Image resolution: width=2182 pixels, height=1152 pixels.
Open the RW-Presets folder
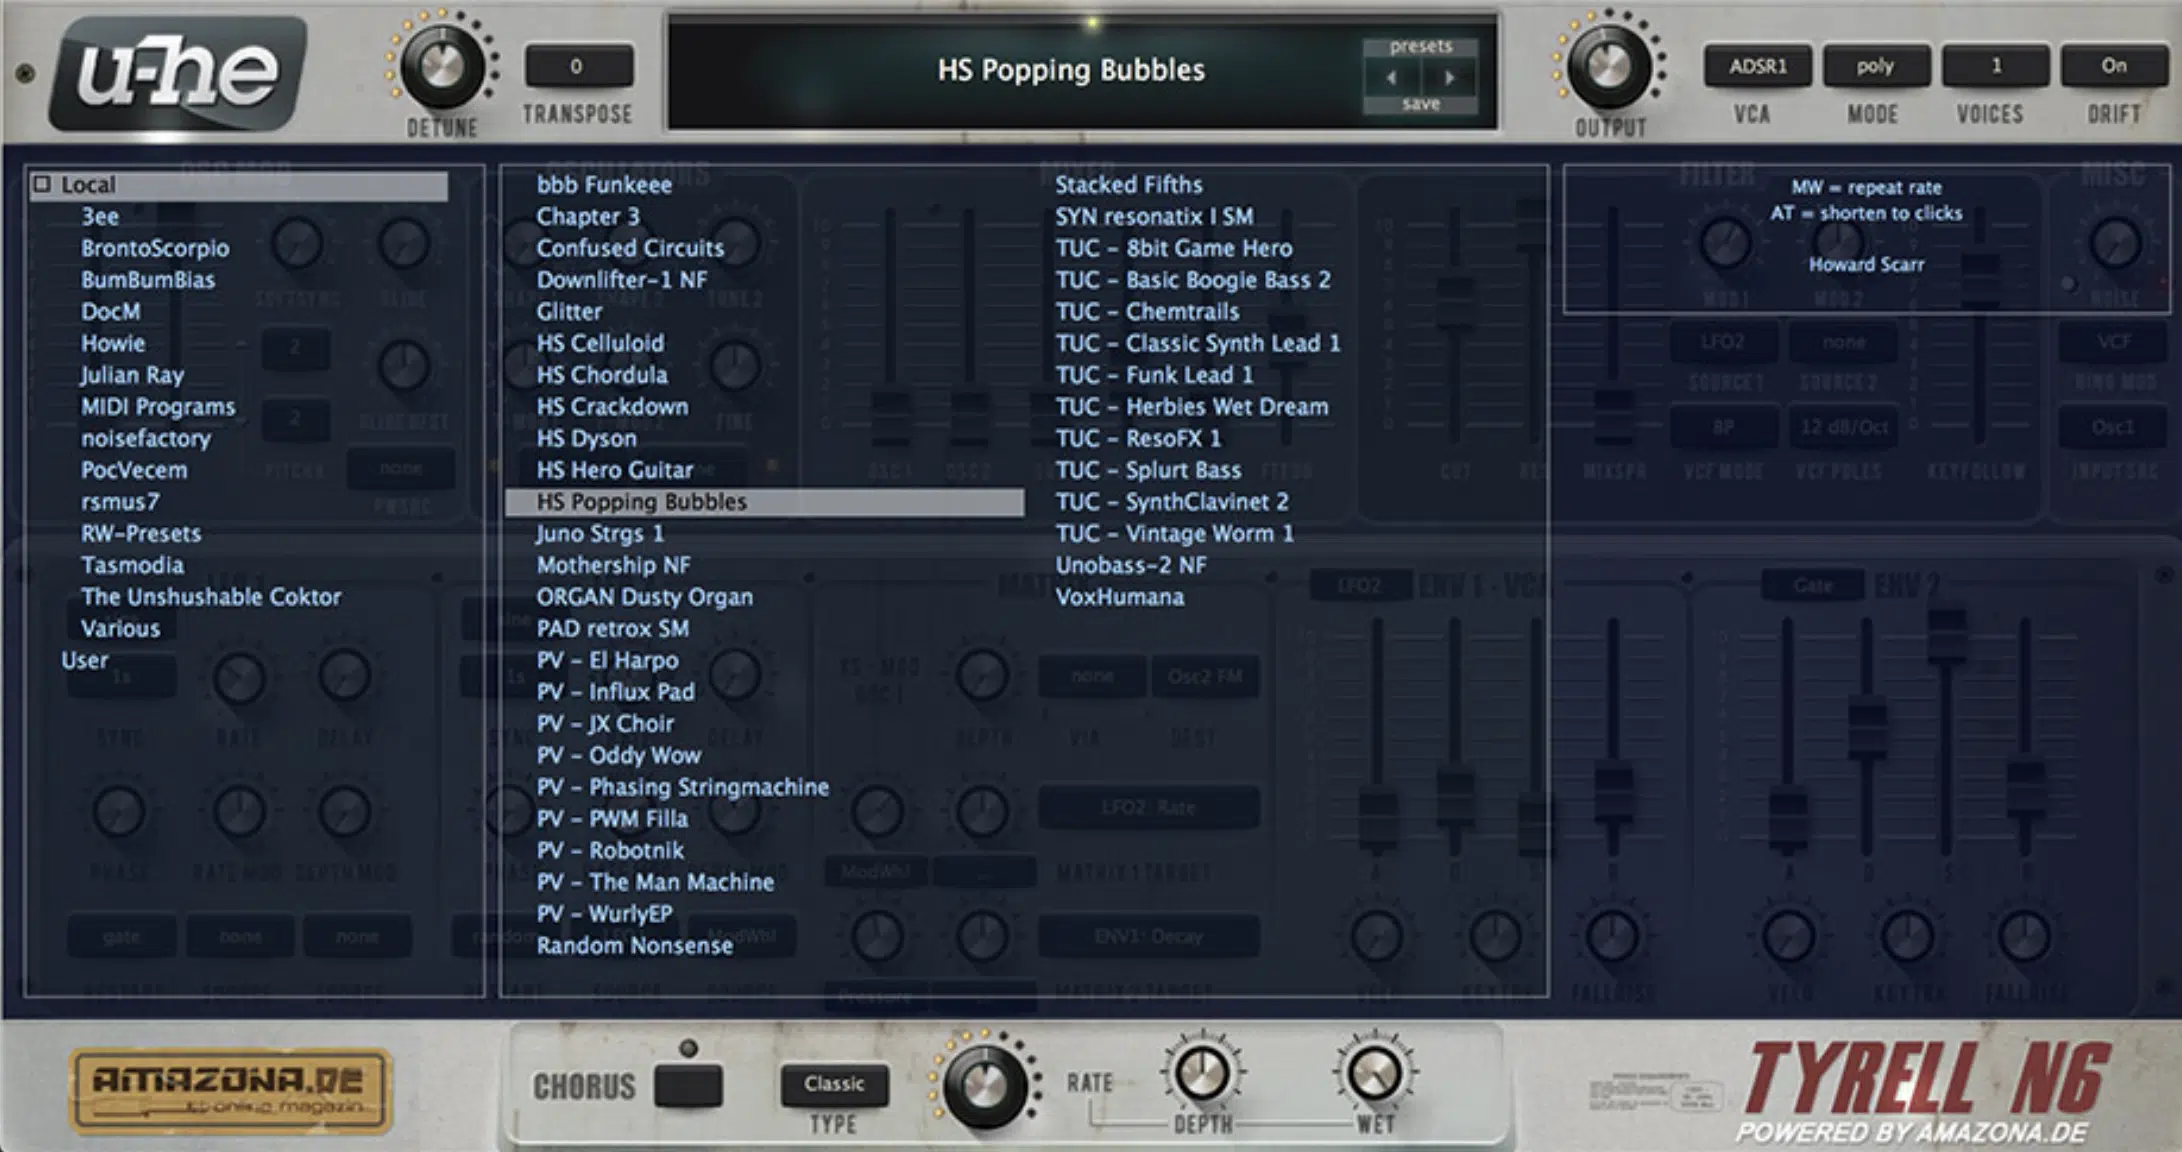pos(141,534)
